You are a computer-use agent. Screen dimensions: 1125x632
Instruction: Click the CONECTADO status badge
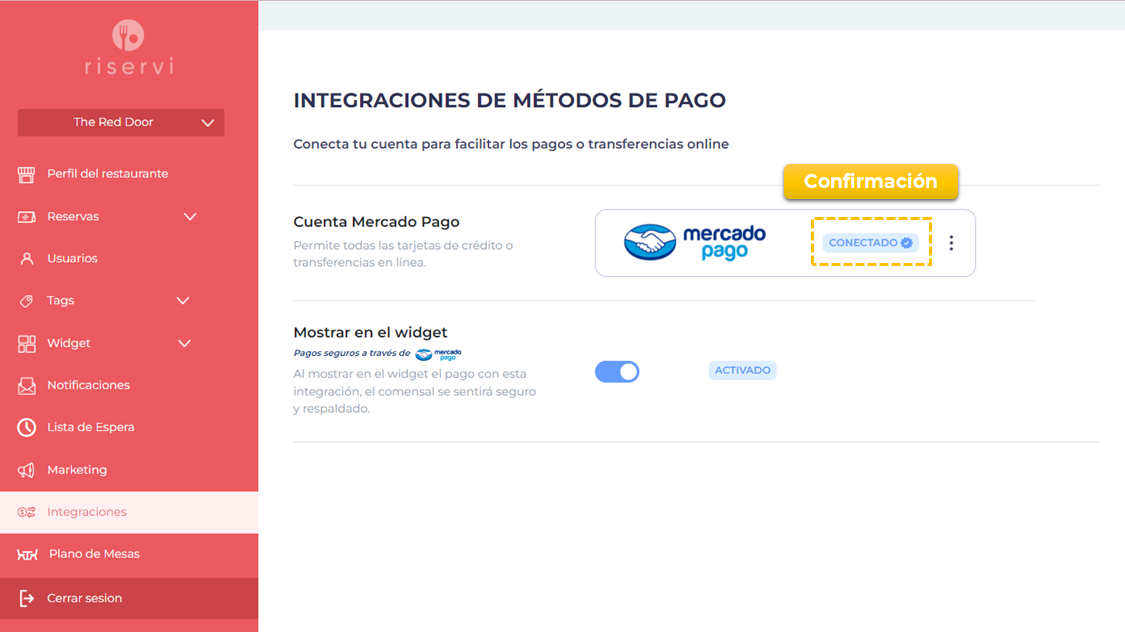point(870,242)
